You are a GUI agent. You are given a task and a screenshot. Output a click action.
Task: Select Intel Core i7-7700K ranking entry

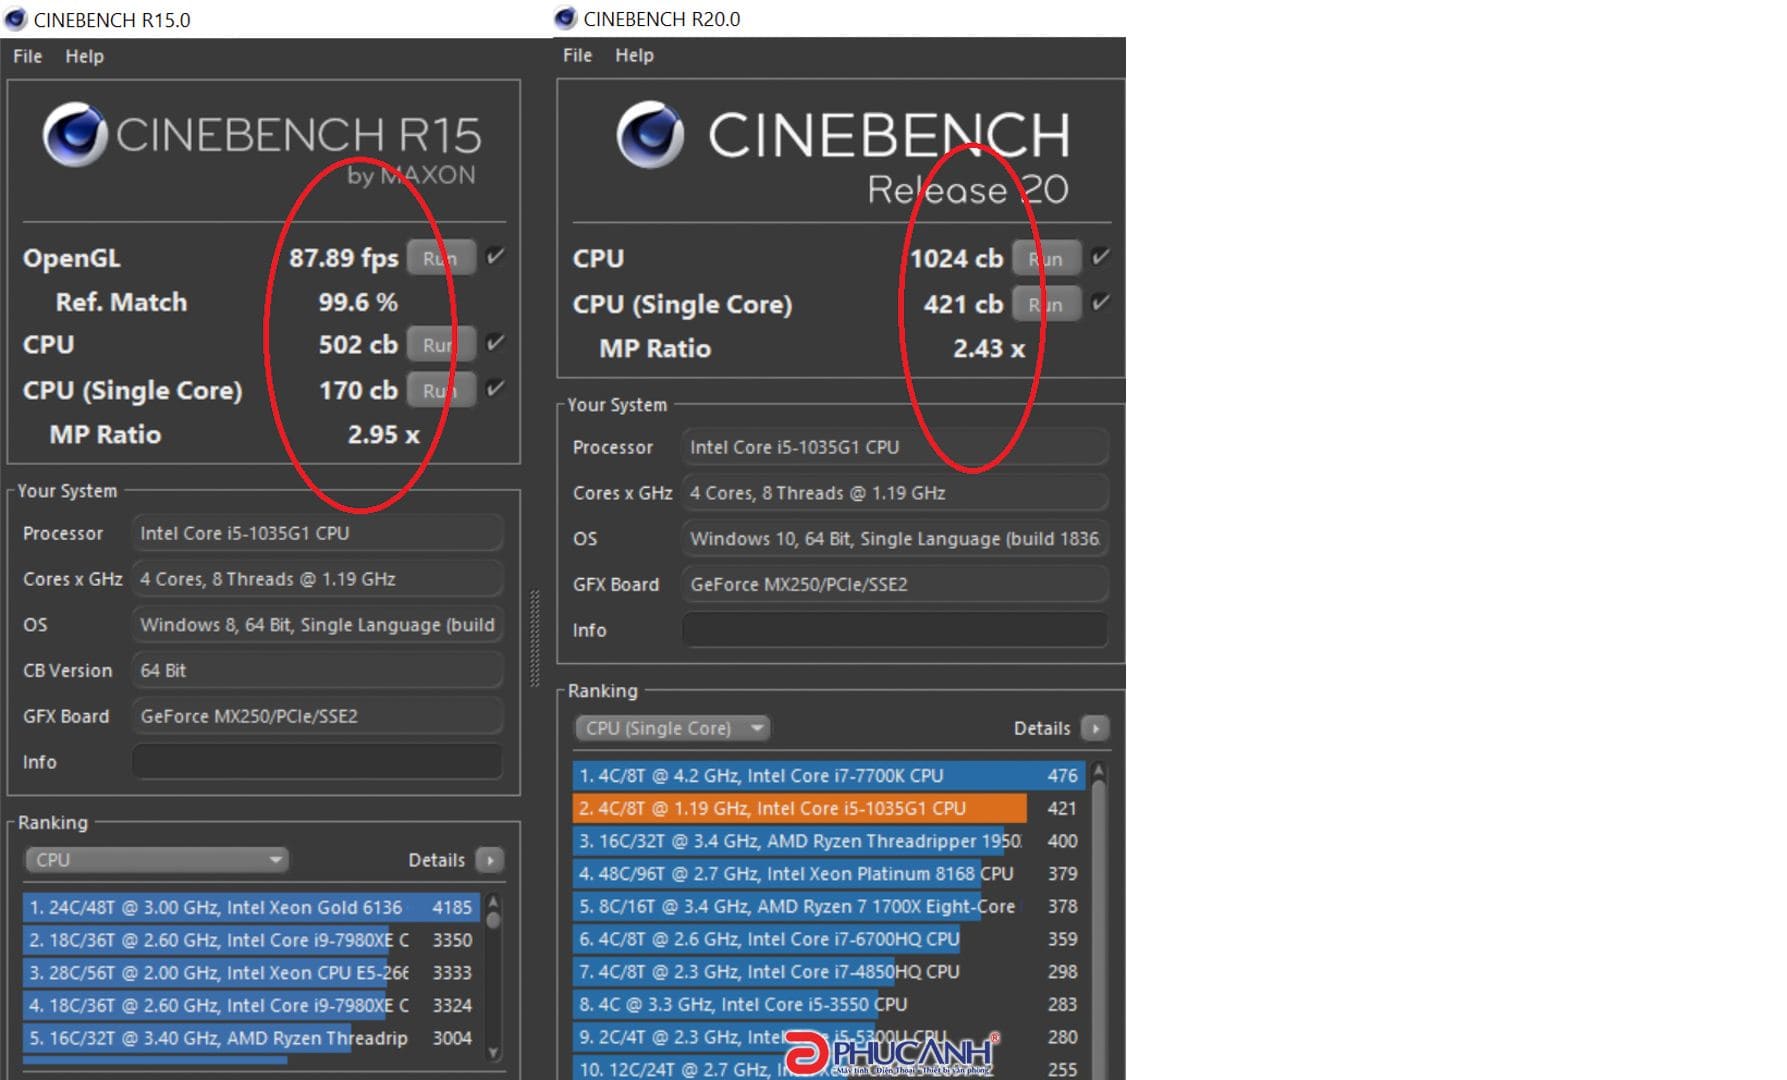click(828, 775)
